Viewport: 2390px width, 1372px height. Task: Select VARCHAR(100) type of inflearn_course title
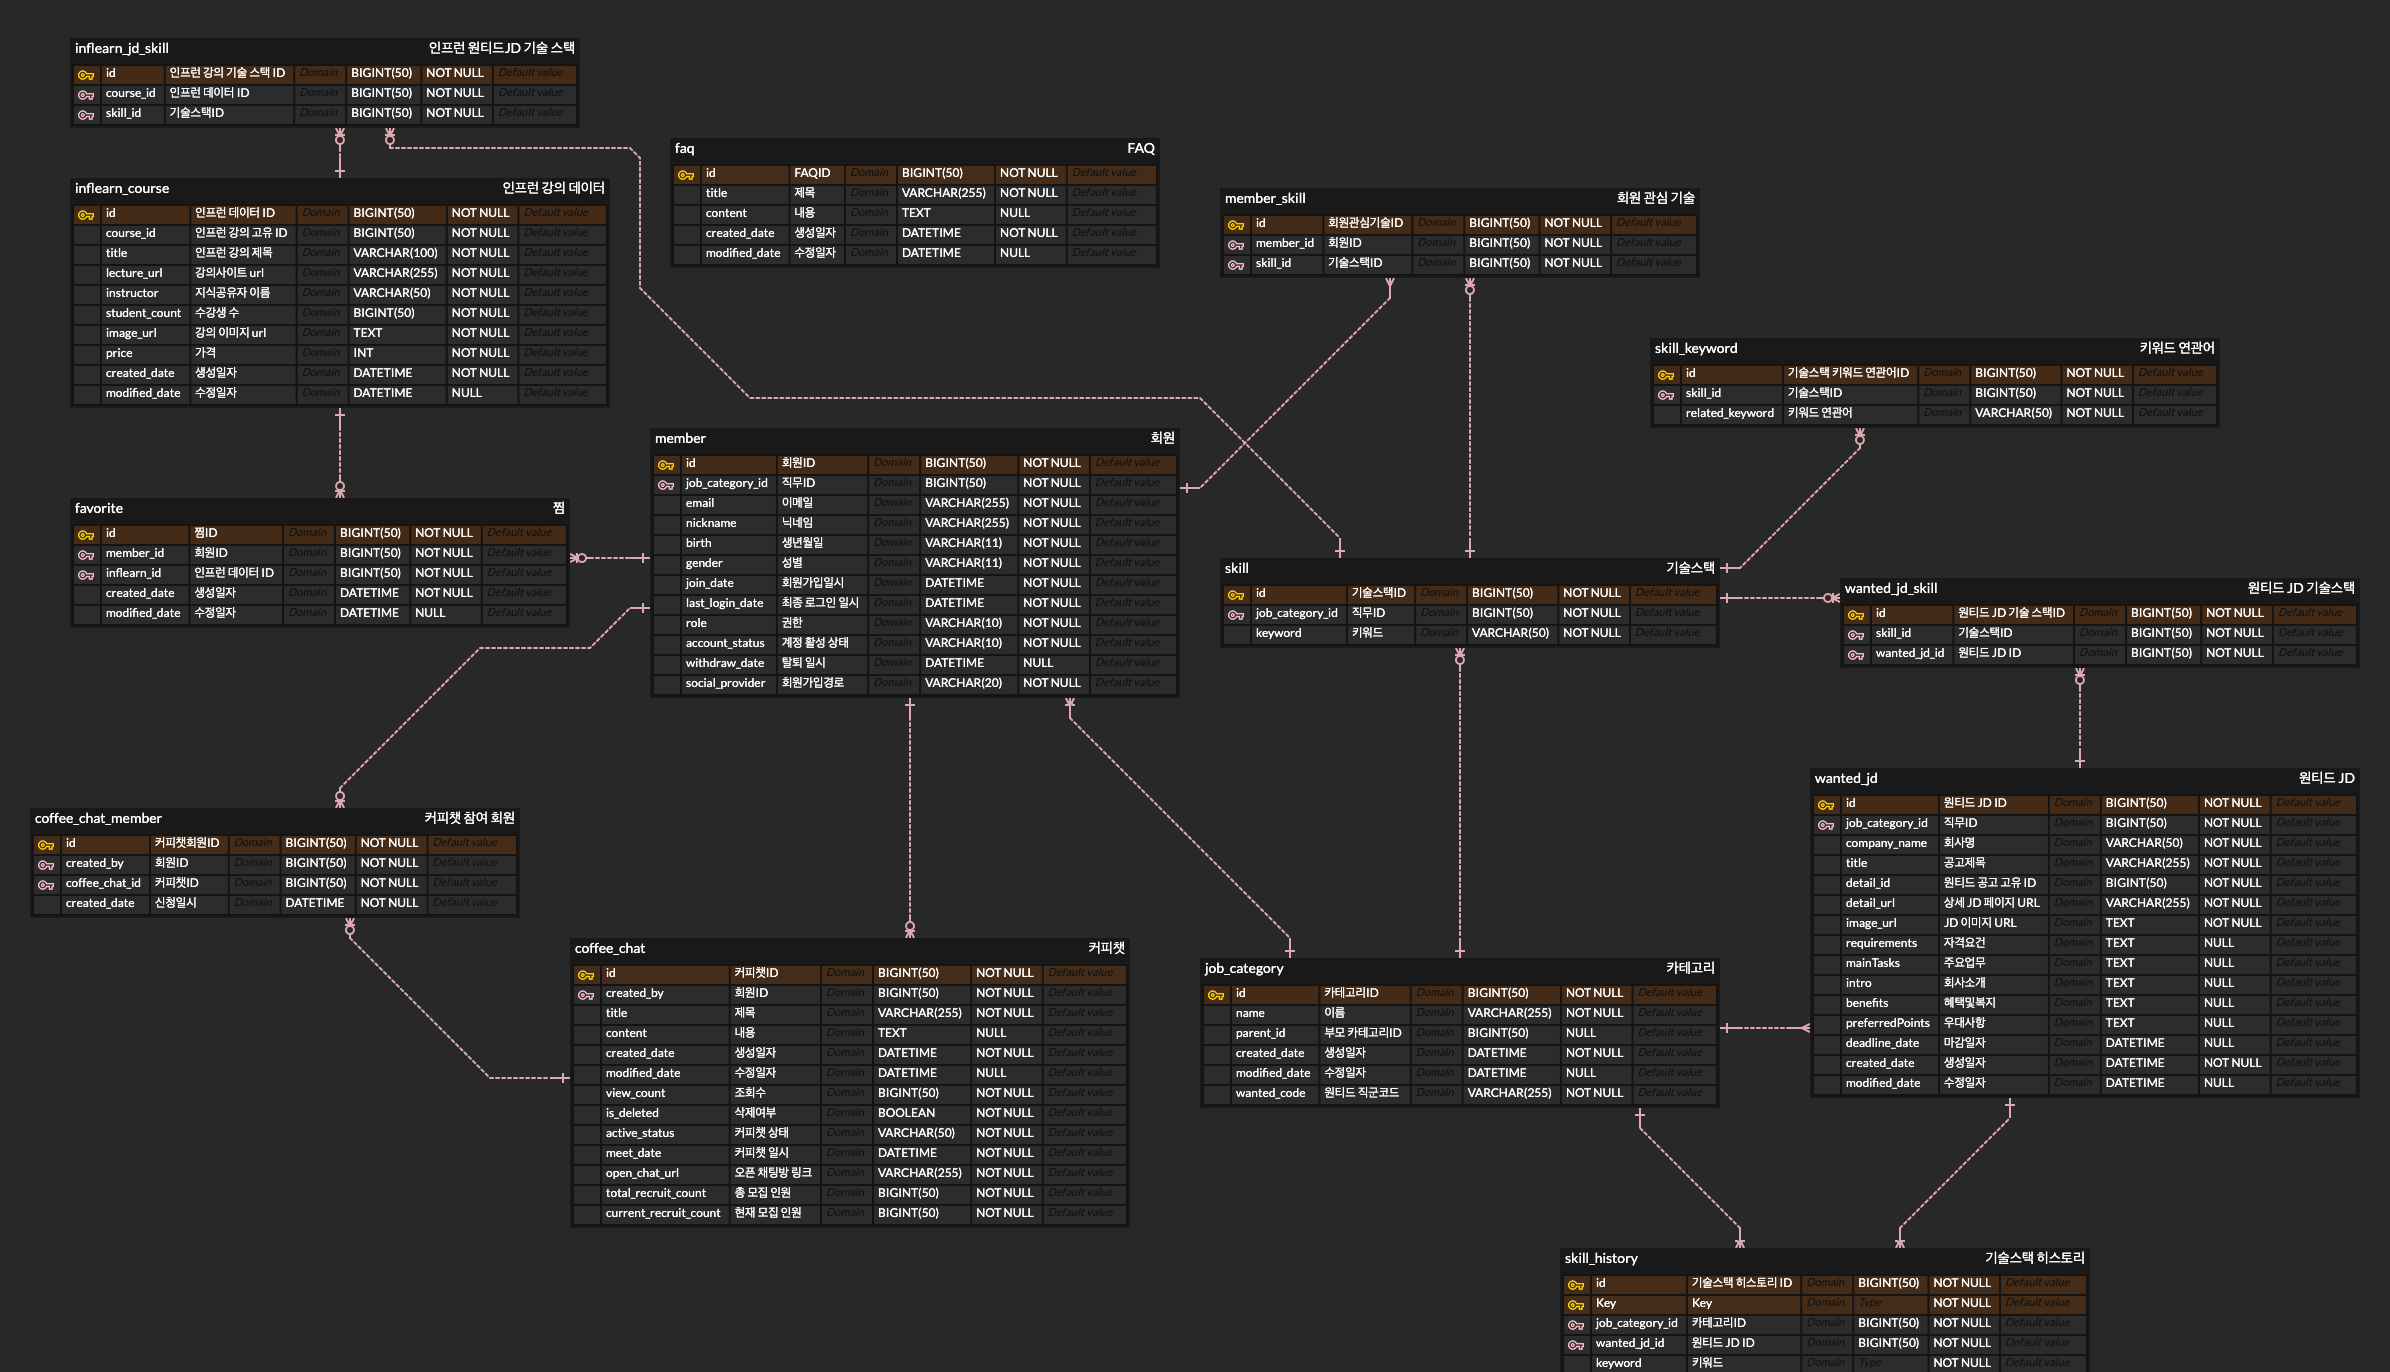tap(395, 253)
